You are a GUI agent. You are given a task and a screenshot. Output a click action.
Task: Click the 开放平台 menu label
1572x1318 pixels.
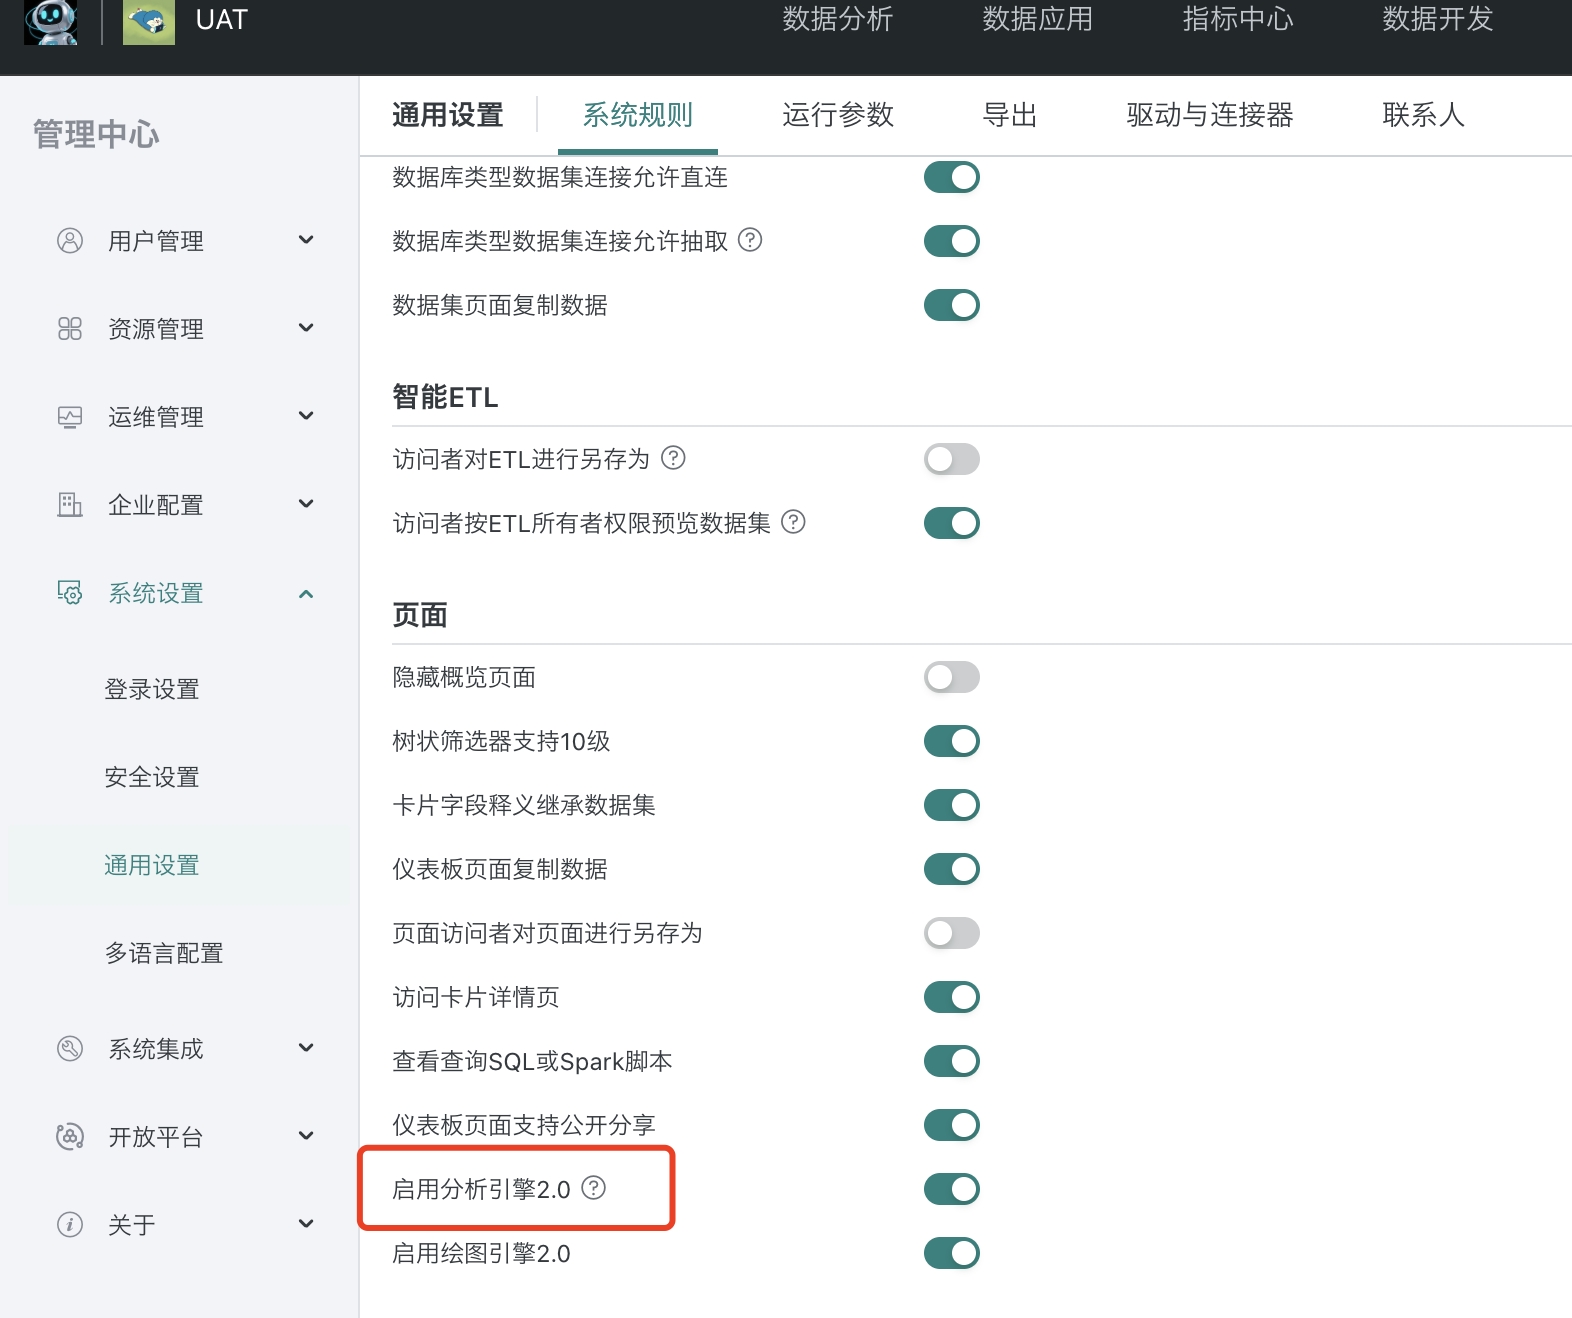tap(156, 1137)
